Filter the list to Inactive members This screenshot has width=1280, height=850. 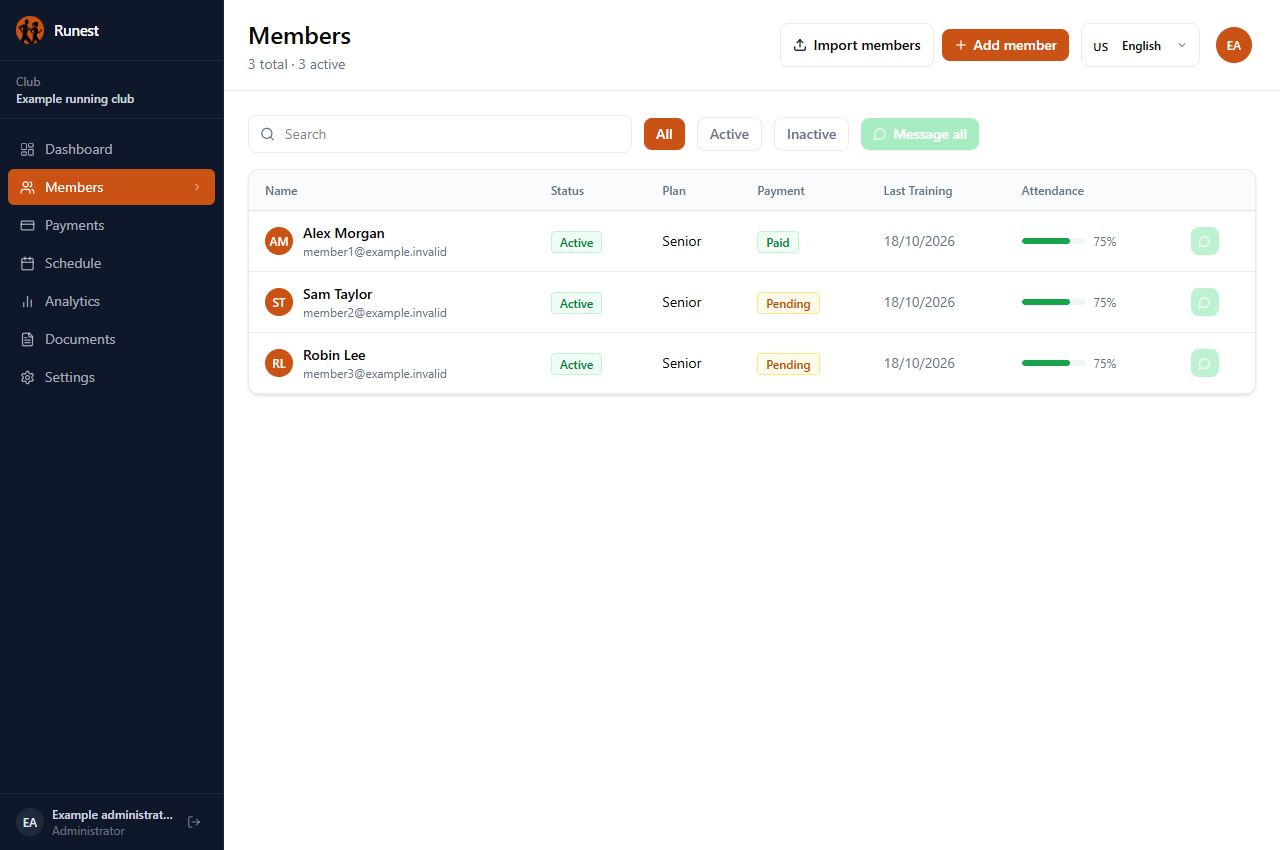click(811, 134)
